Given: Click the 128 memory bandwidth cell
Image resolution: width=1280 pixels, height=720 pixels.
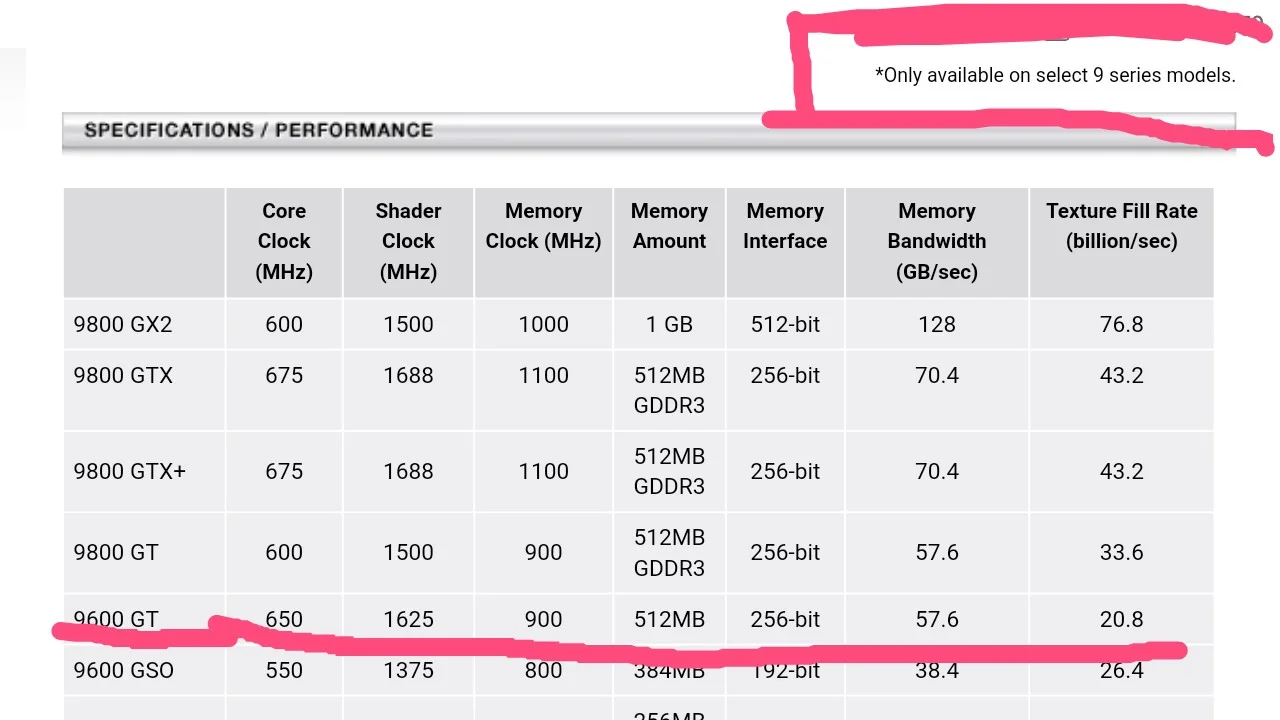Looking at the screenshot, I should (x=937, y=324).
